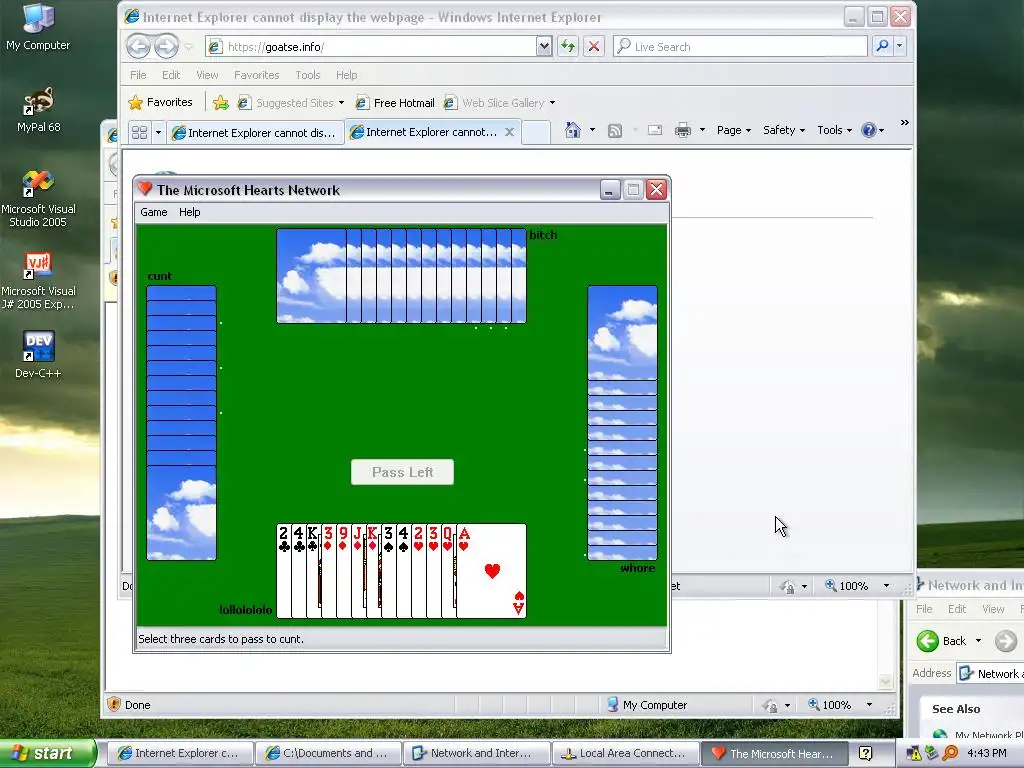1024x768 pixels.
Task: Open the IE Tools menu
Action: coord(307,75)
